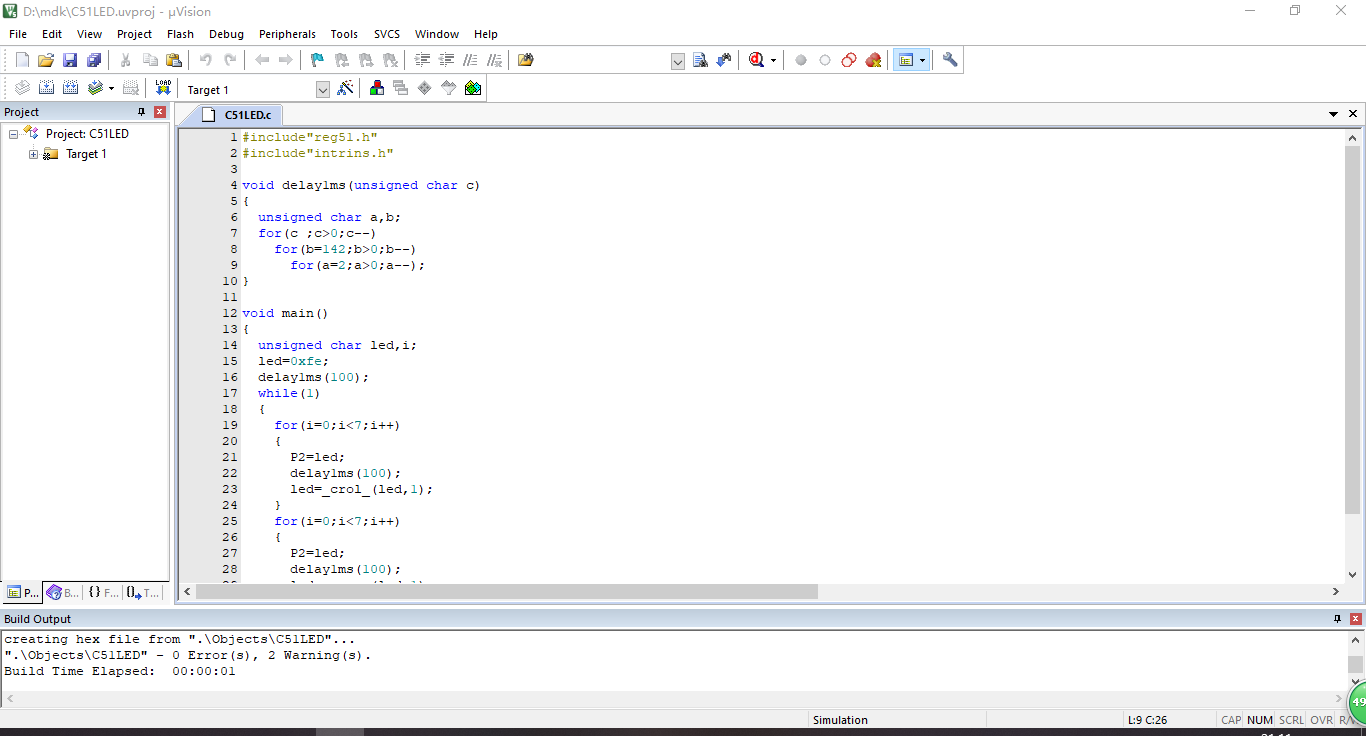1366x736 pixels.
Task: Pin the Project panel
Action: point(141,112)
